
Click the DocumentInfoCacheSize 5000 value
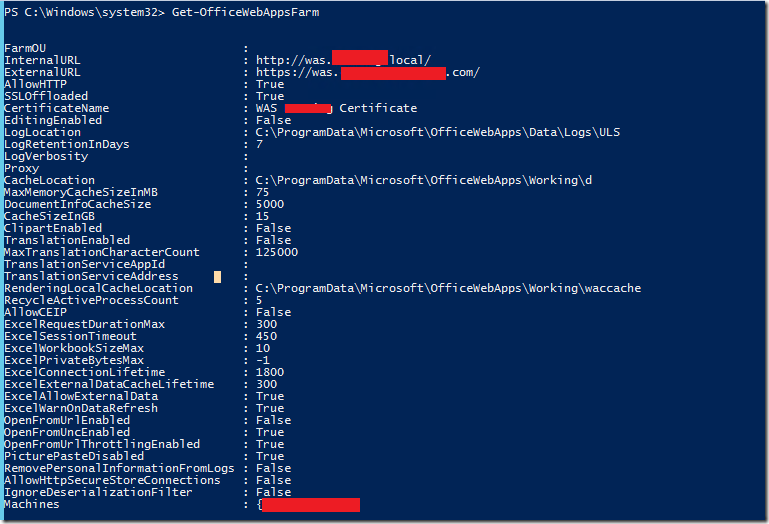(270, 204)
